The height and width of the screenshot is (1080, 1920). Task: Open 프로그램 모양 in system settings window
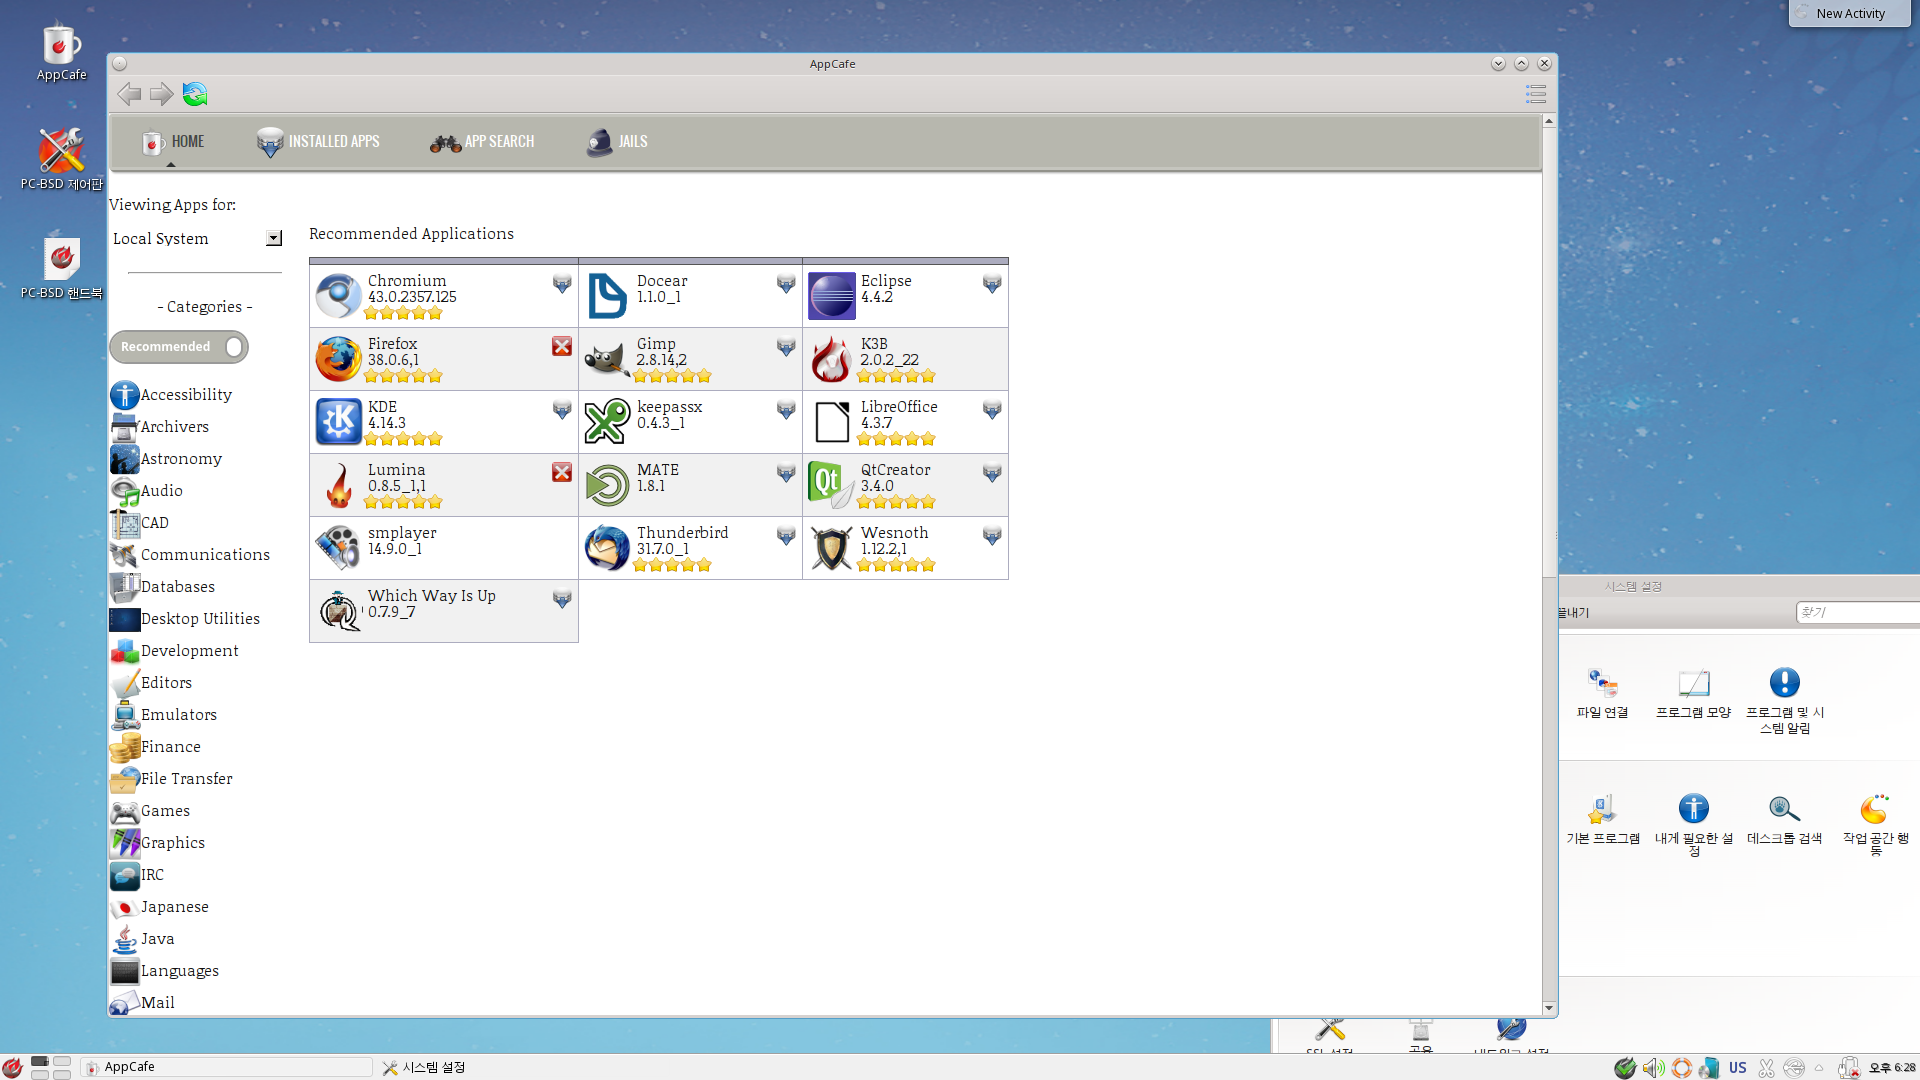click(1693, 693)
